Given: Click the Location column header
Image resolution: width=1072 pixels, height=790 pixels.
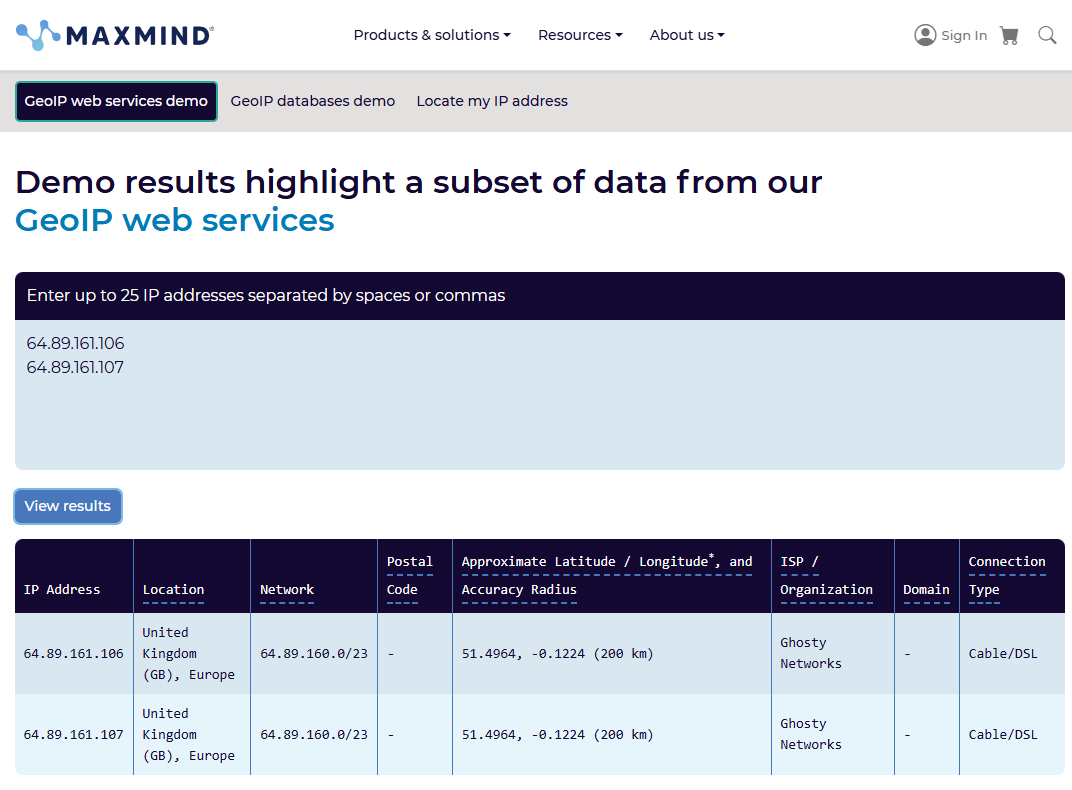Looking at the screenshot, I should coord(173,590).
